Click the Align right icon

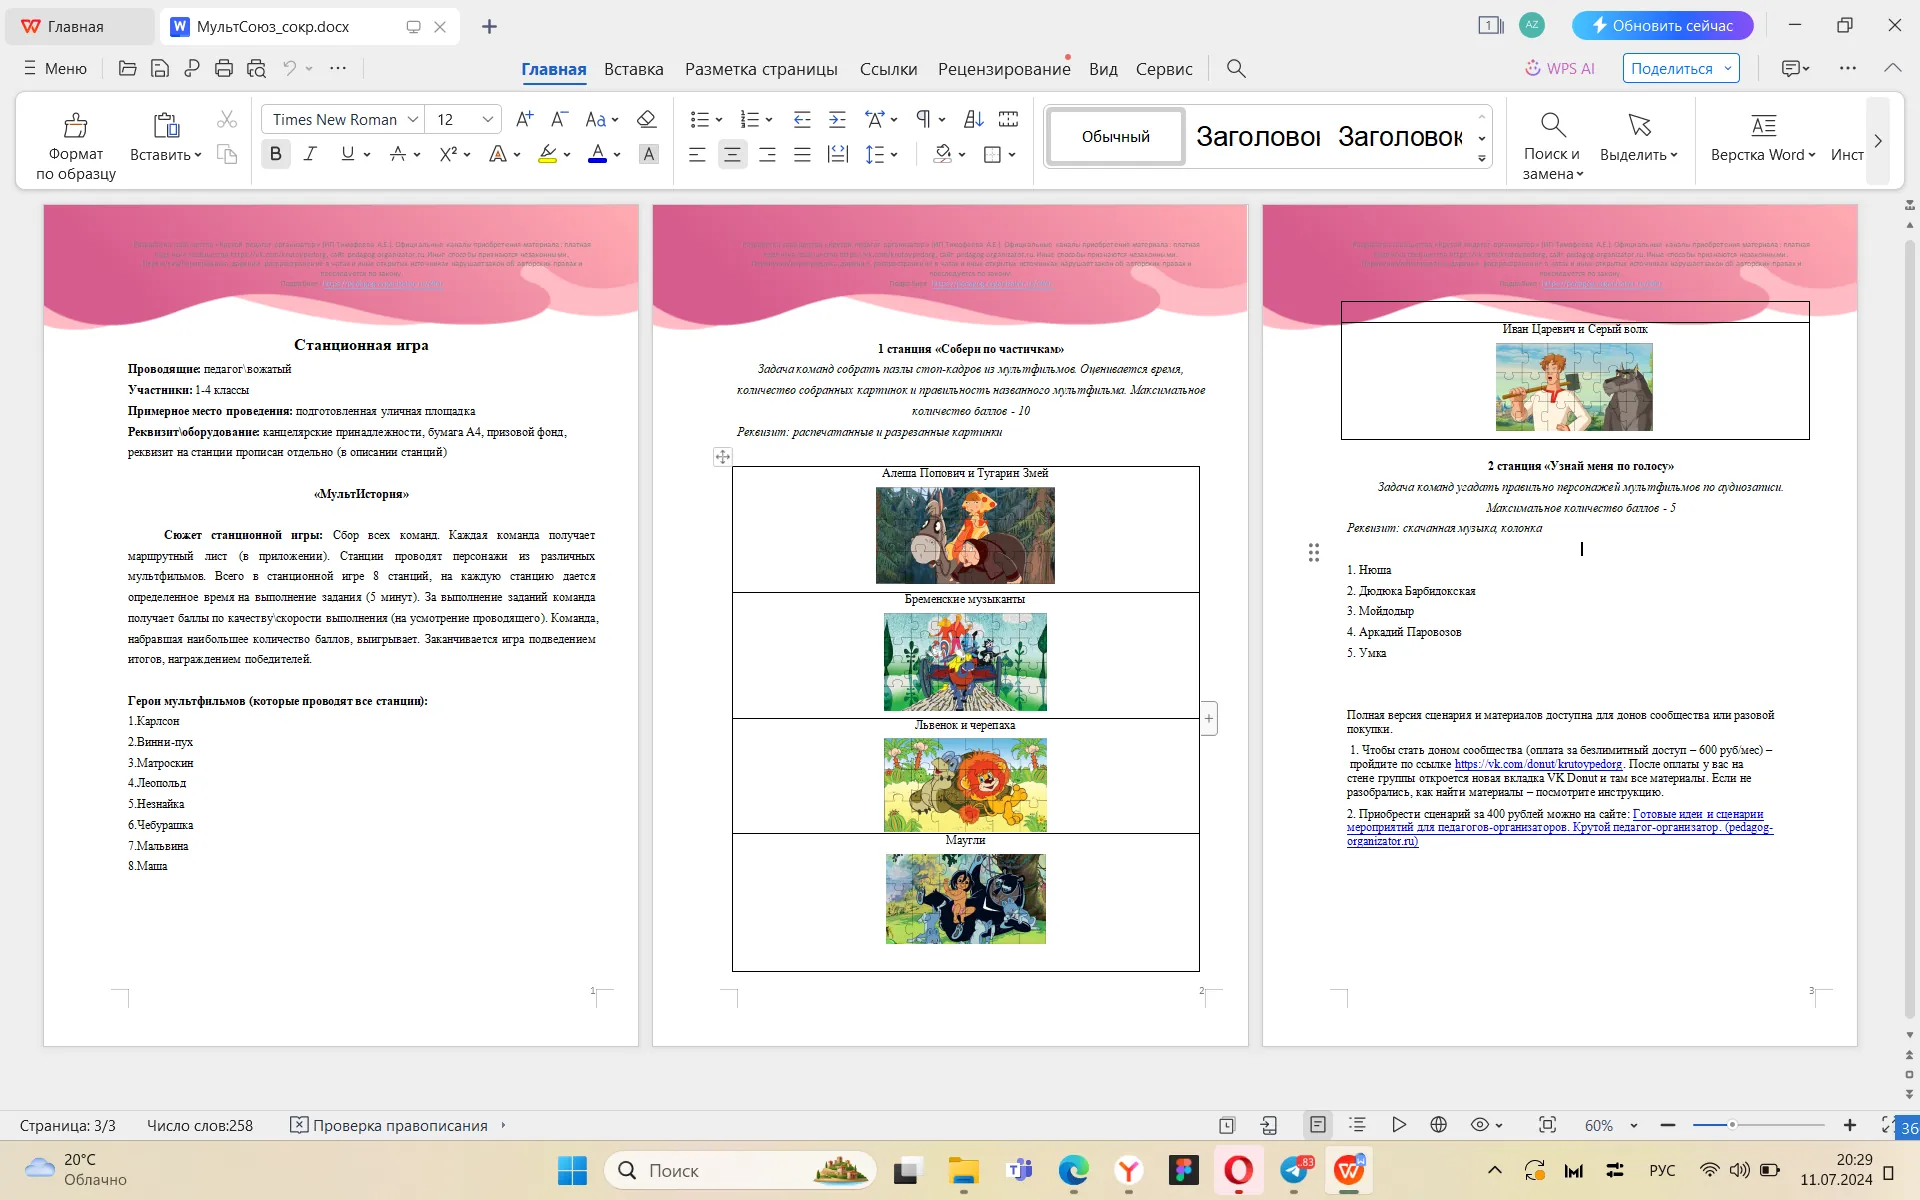click(x=767, y=154)
